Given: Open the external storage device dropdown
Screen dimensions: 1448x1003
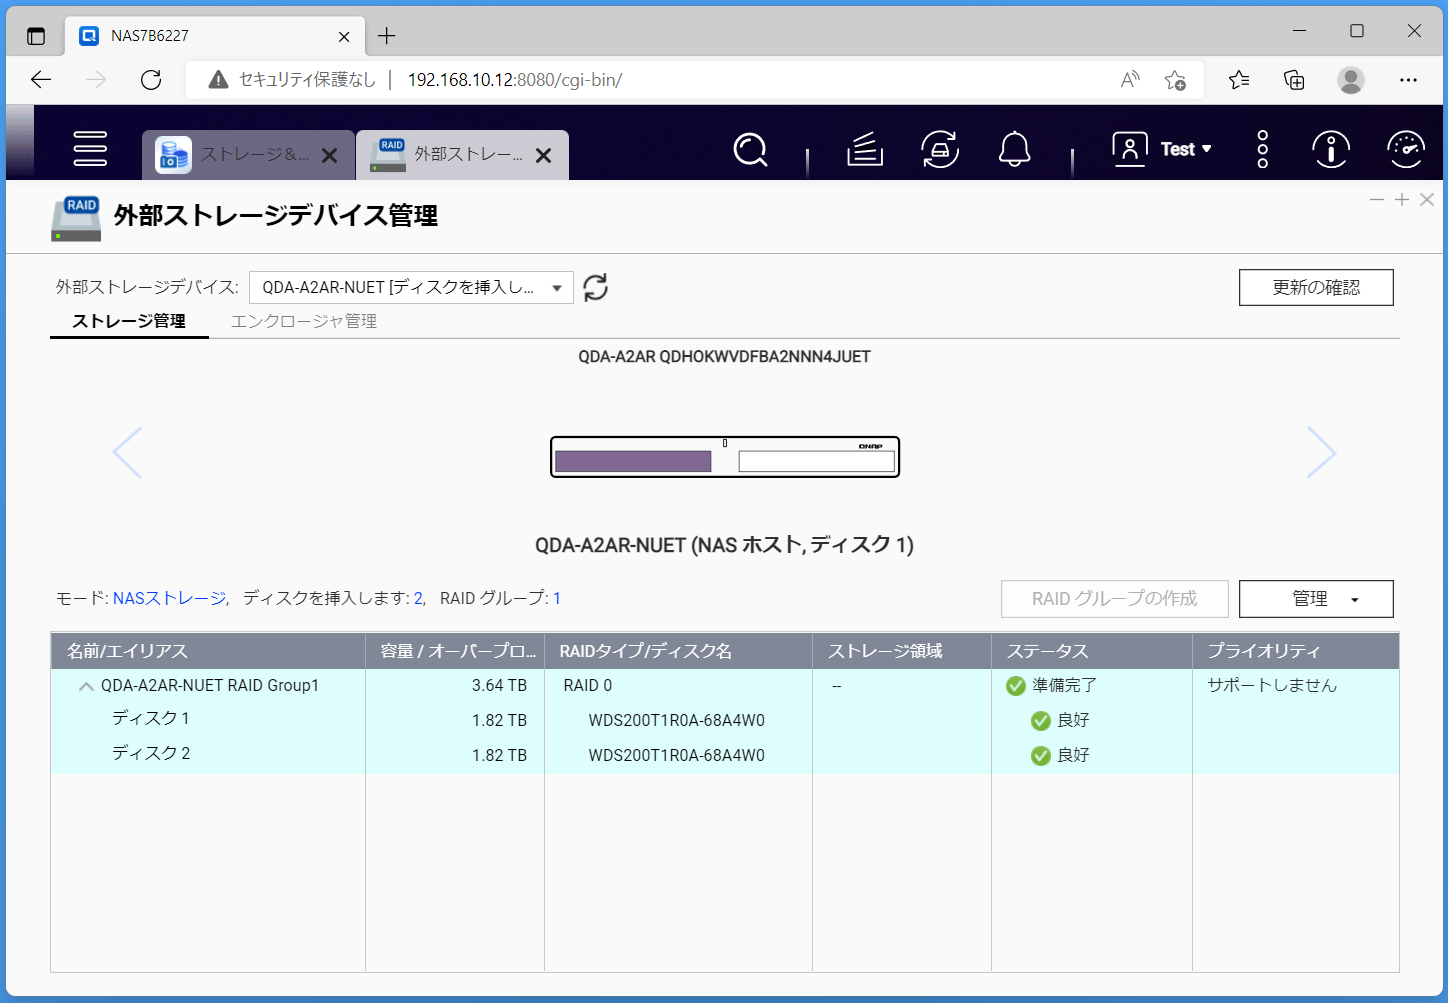Looking at the screenshot, I should (x=411, y=287).
